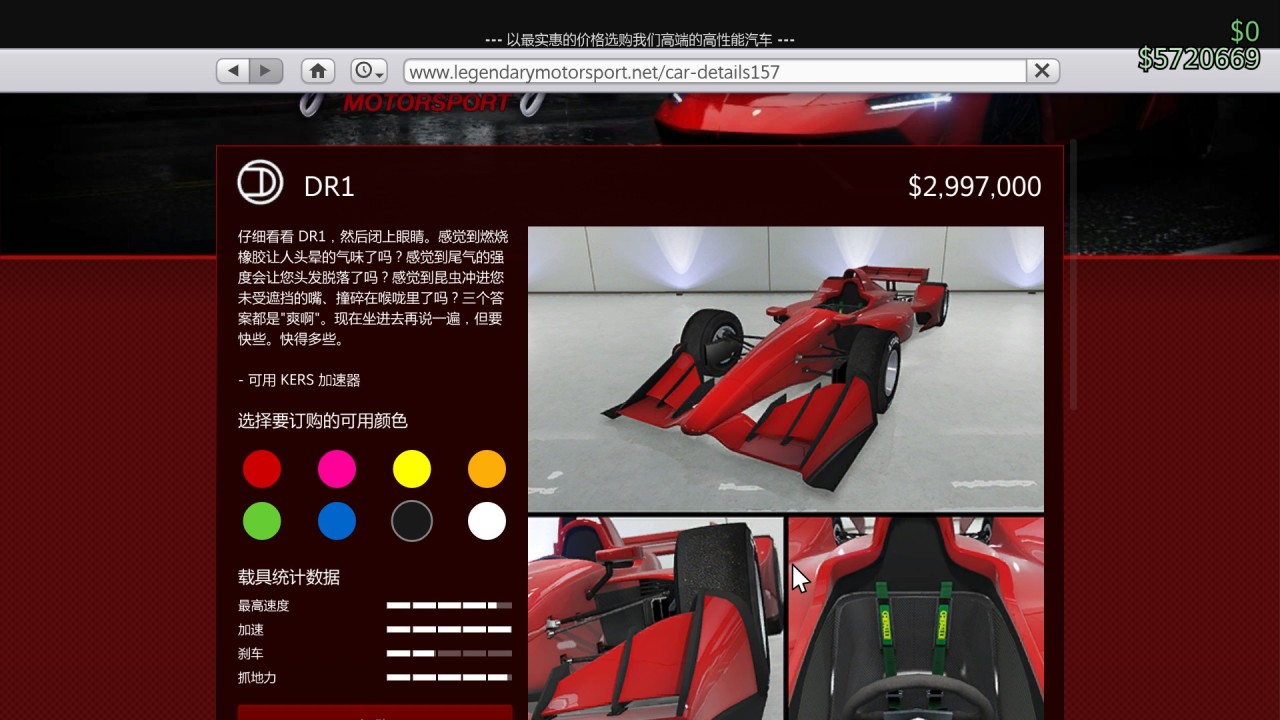Select the yellow color swatch
The width and height of the screenshot is (1280, 720).
point(412,469)
